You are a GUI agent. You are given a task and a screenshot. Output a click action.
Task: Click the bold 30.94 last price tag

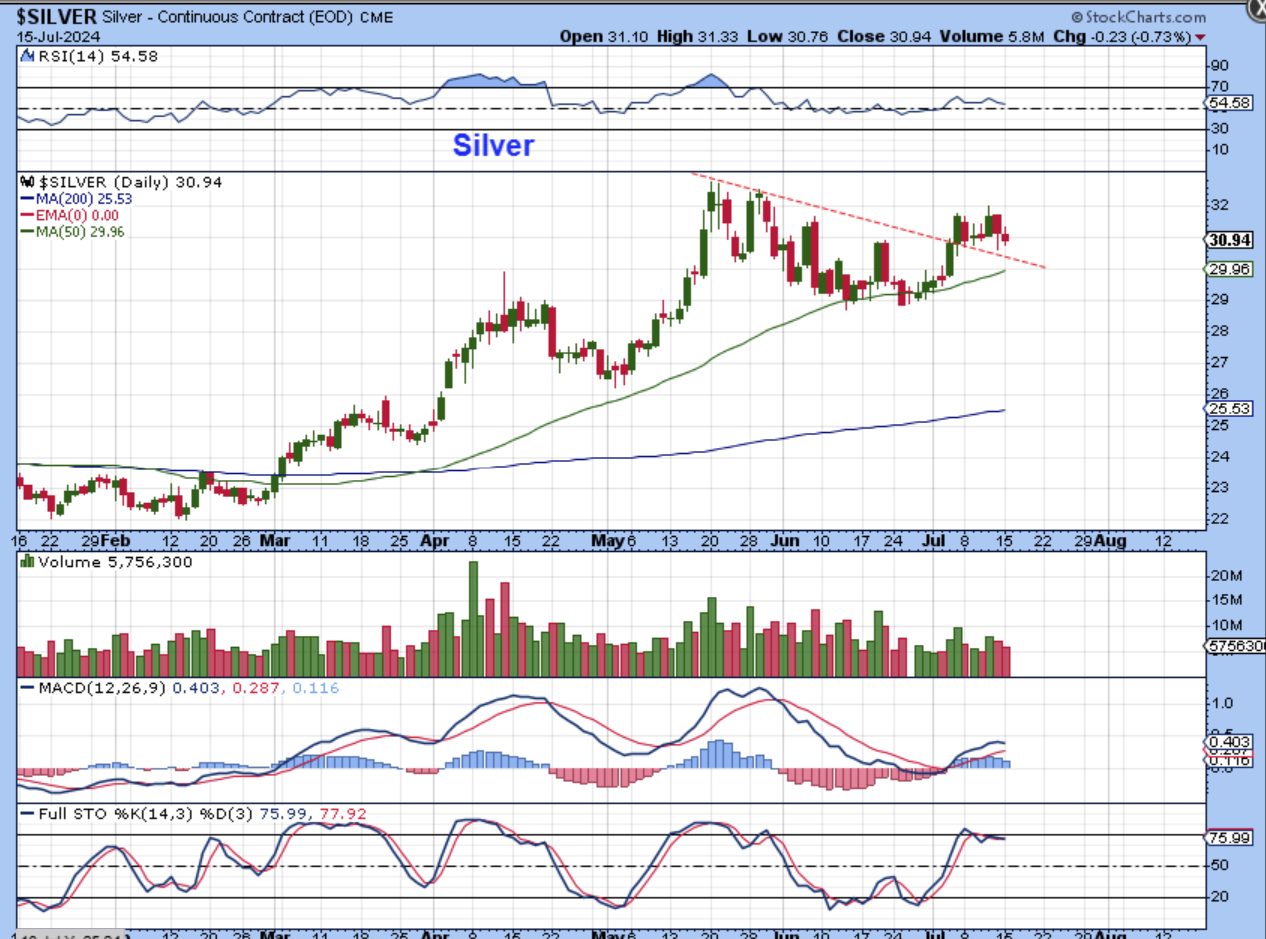pos(1231,240)
